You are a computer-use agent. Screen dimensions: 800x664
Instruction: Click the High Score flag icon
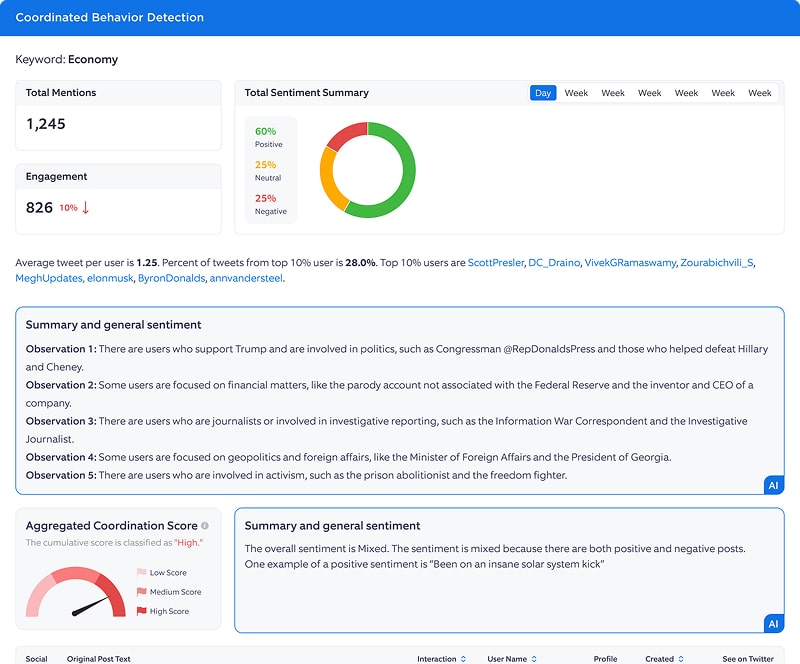(142, 611)
